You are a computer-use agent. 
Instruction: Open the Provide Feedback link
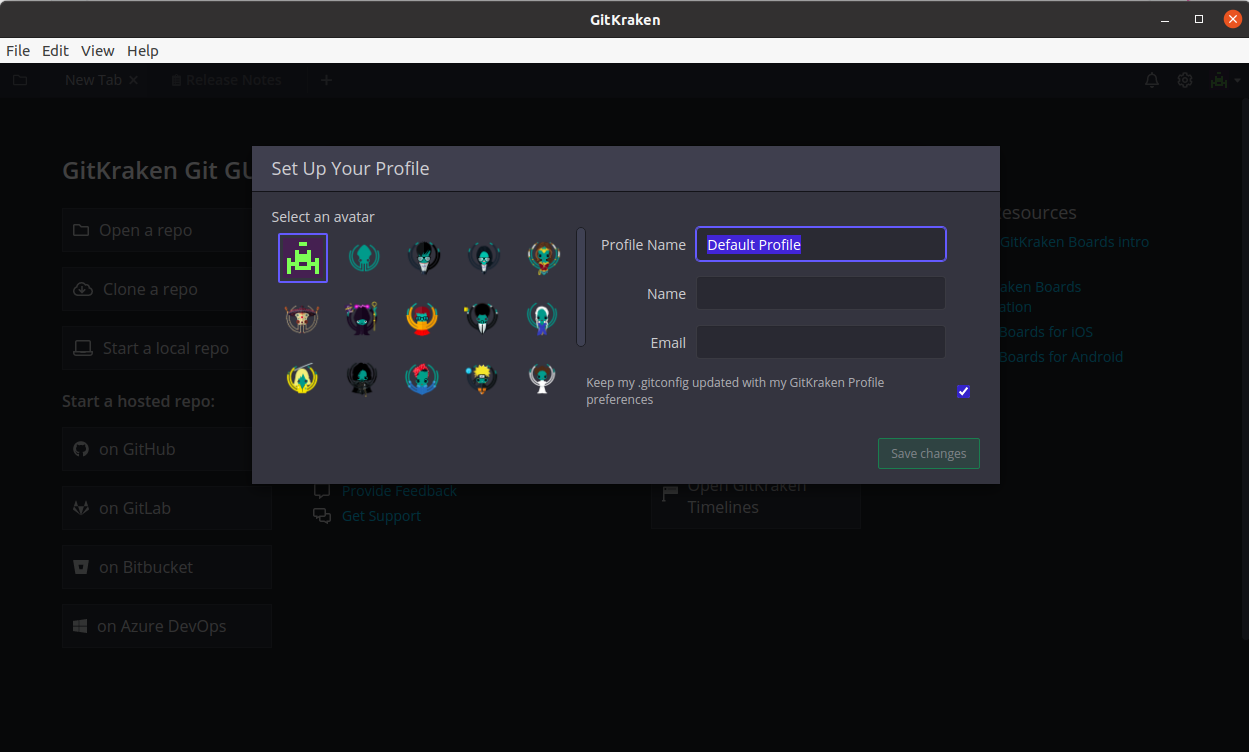point(399,491)
